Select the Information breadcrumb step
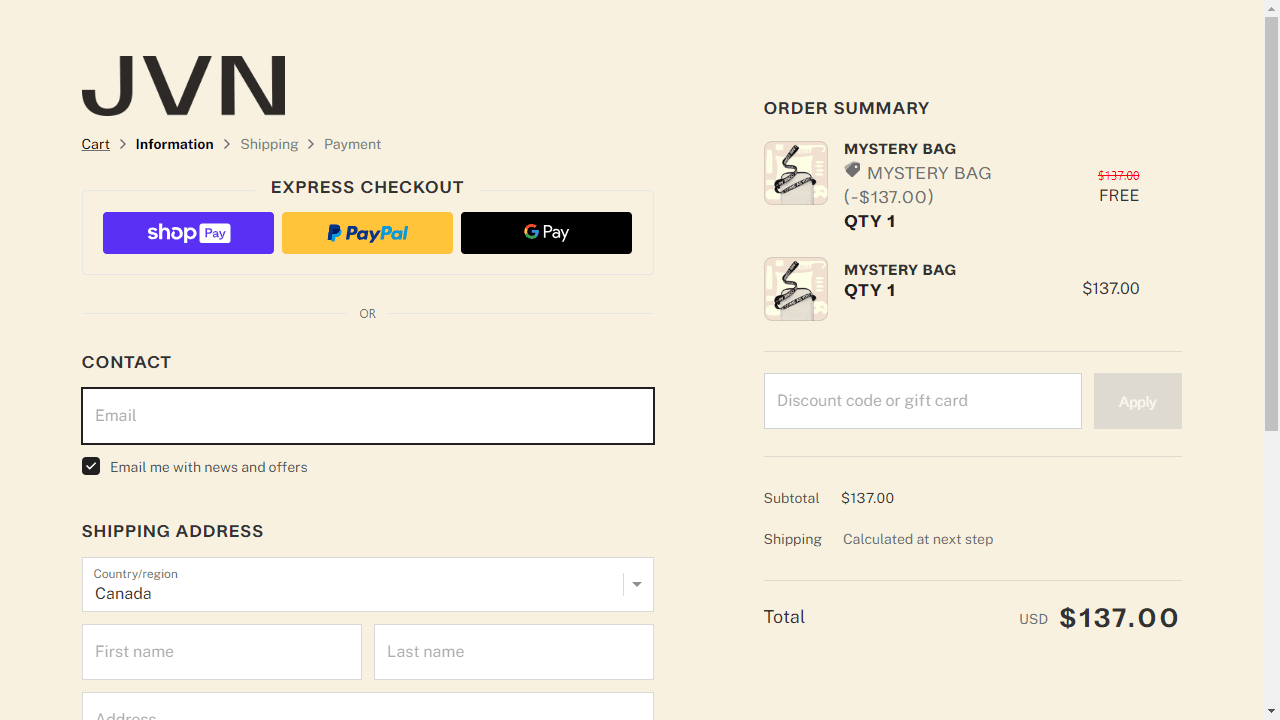The image size is (1280, 720). click(175, 144)
